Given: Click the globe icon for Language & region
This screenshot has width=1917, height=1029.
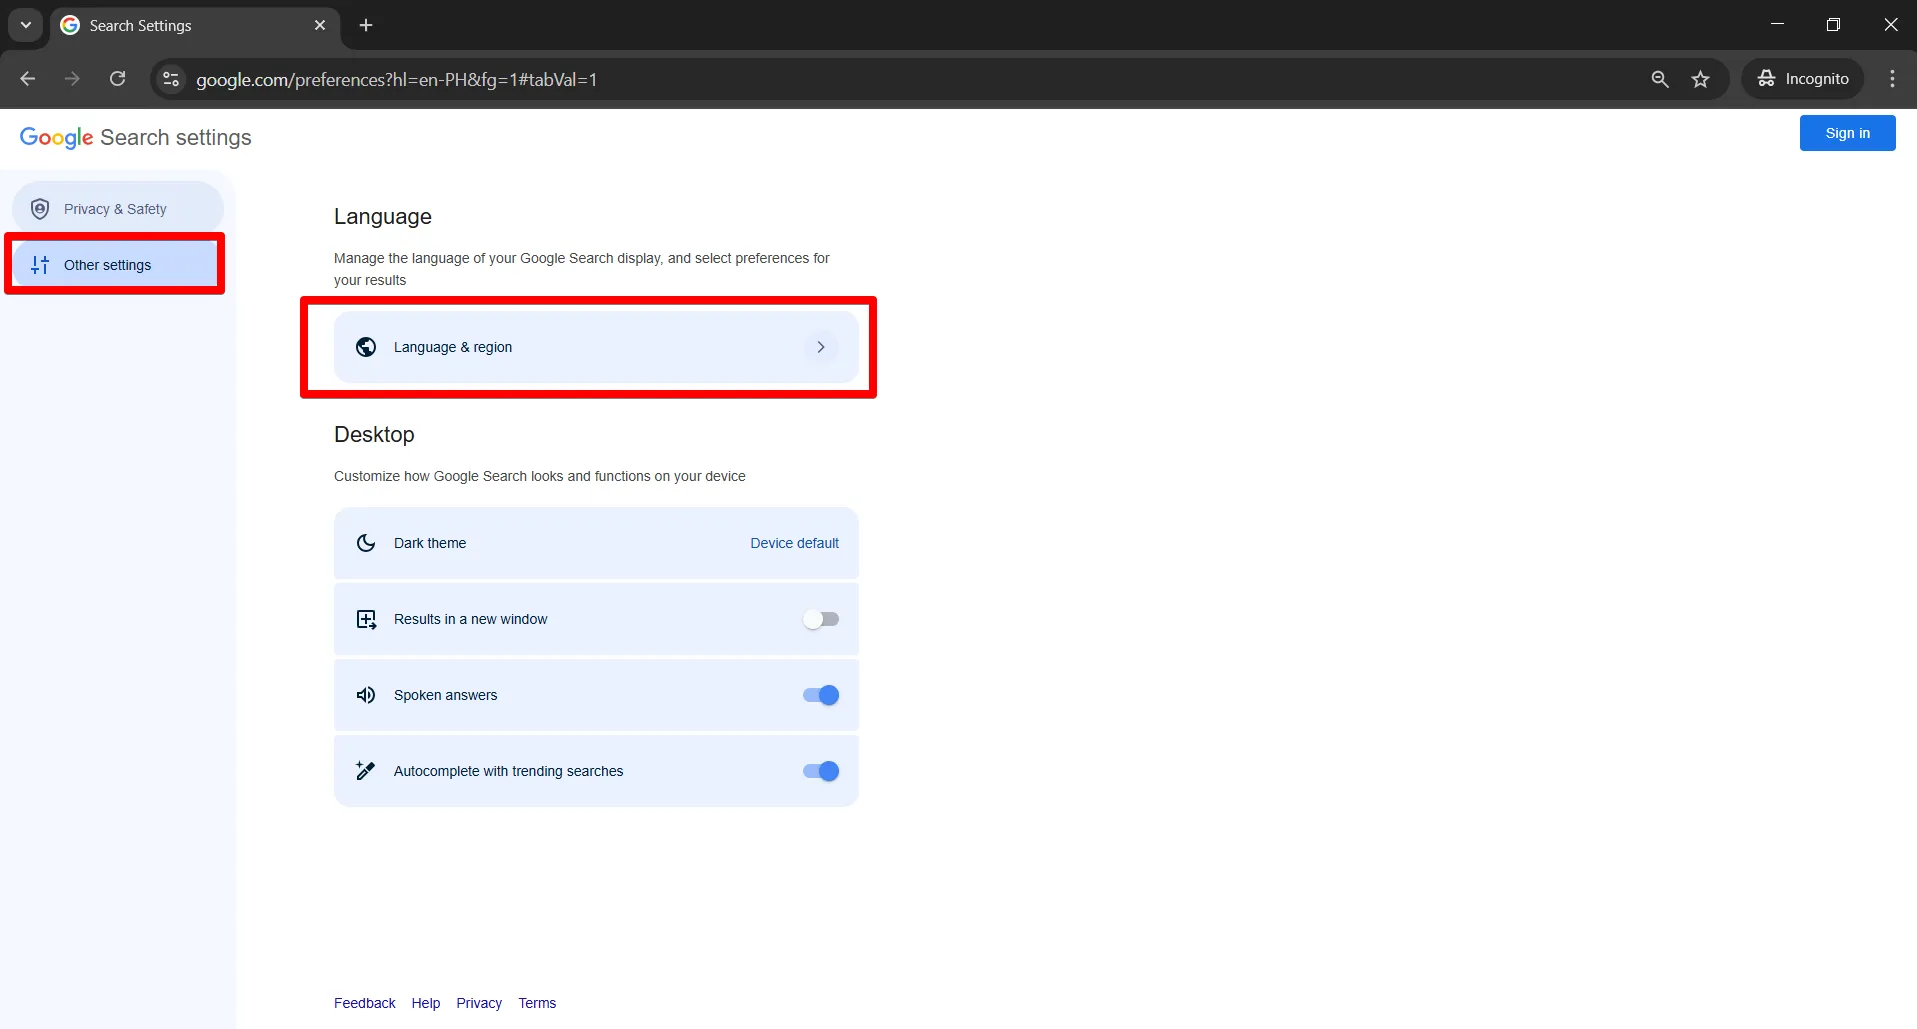Looking at the screenshot, I should pyautogui.click(x=366, y=347).
